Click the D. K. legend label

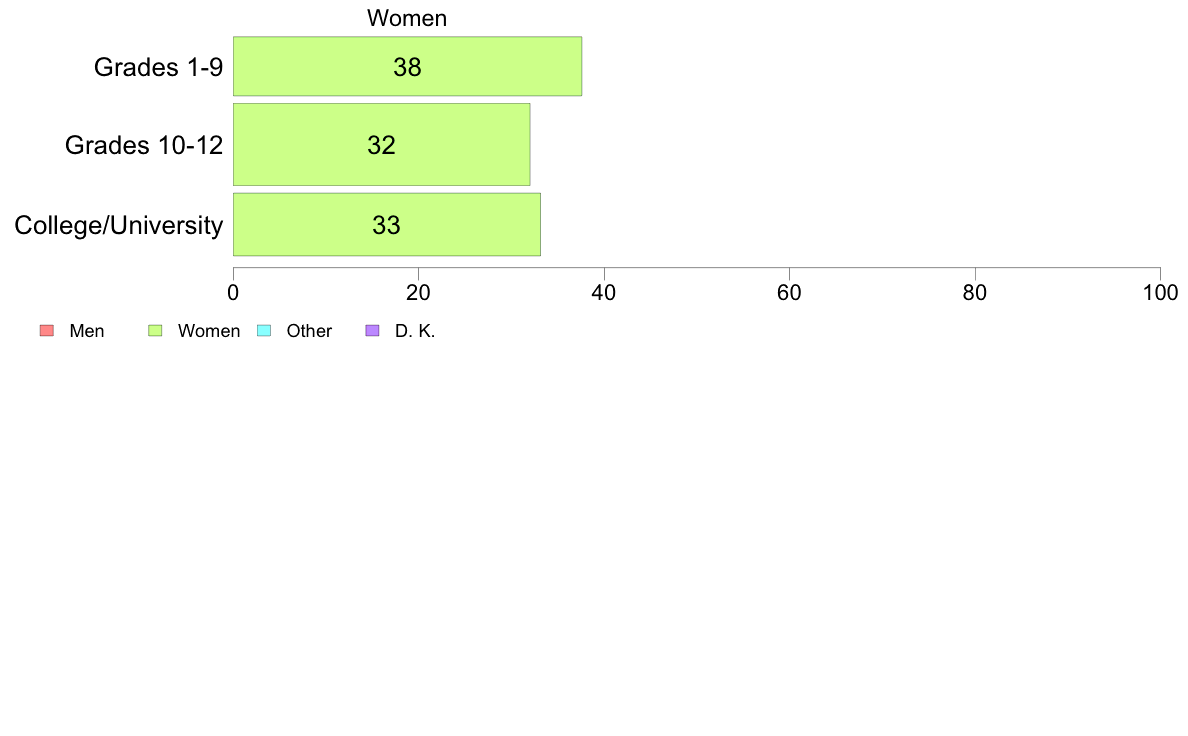click(x=415, y=331)
